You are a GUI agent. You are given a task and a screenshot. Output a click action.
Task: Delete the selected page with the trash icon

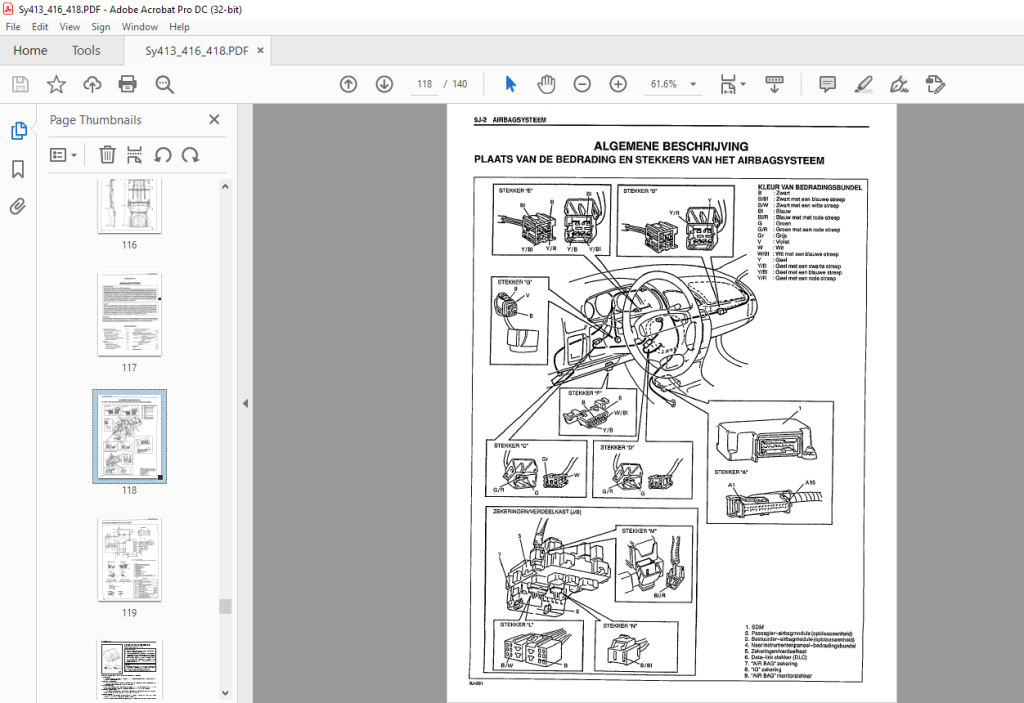[x=107, y=155]
